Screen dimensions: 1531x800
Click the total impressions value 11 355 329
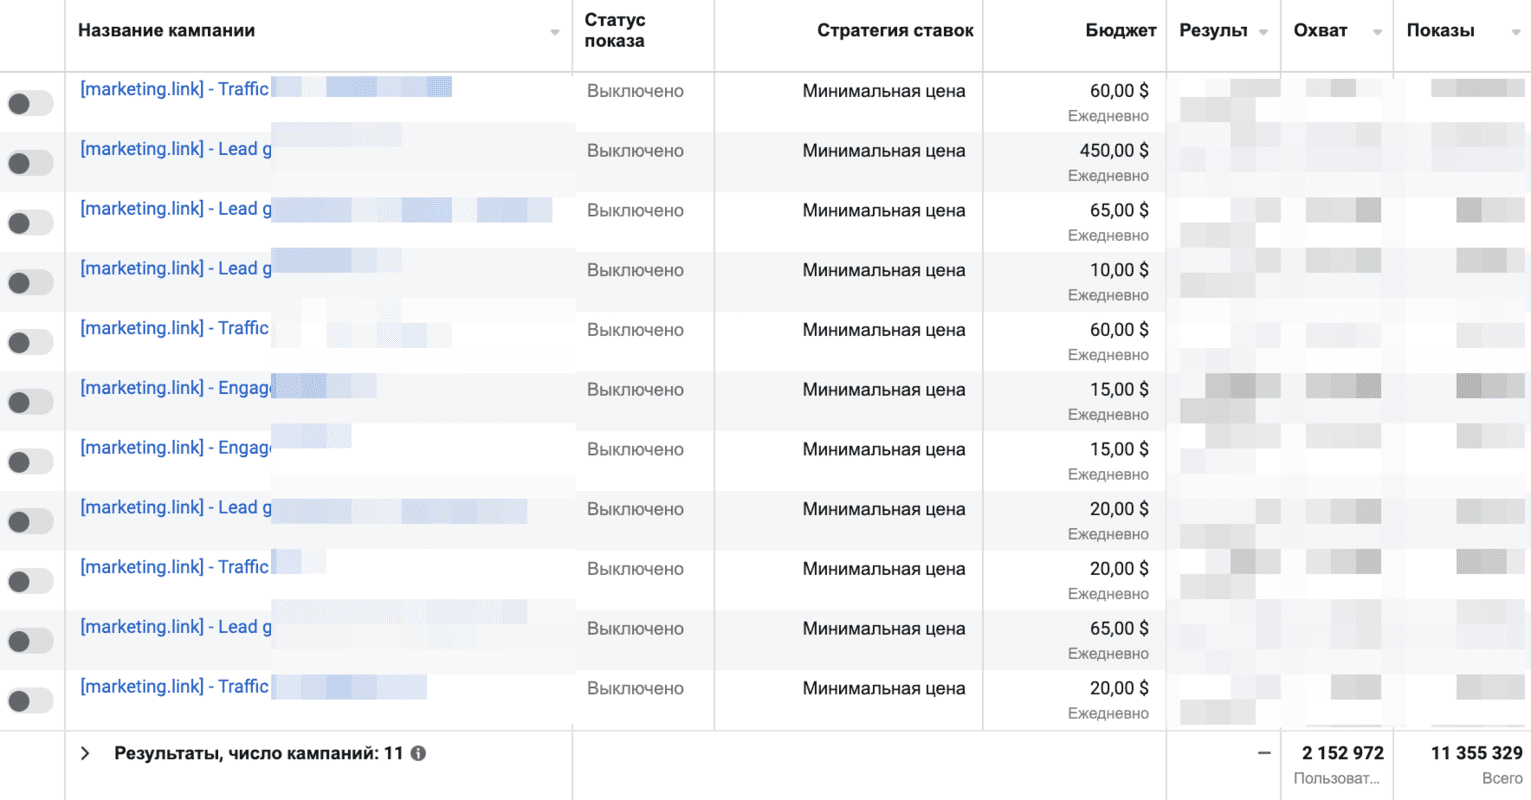[1476, 753]
